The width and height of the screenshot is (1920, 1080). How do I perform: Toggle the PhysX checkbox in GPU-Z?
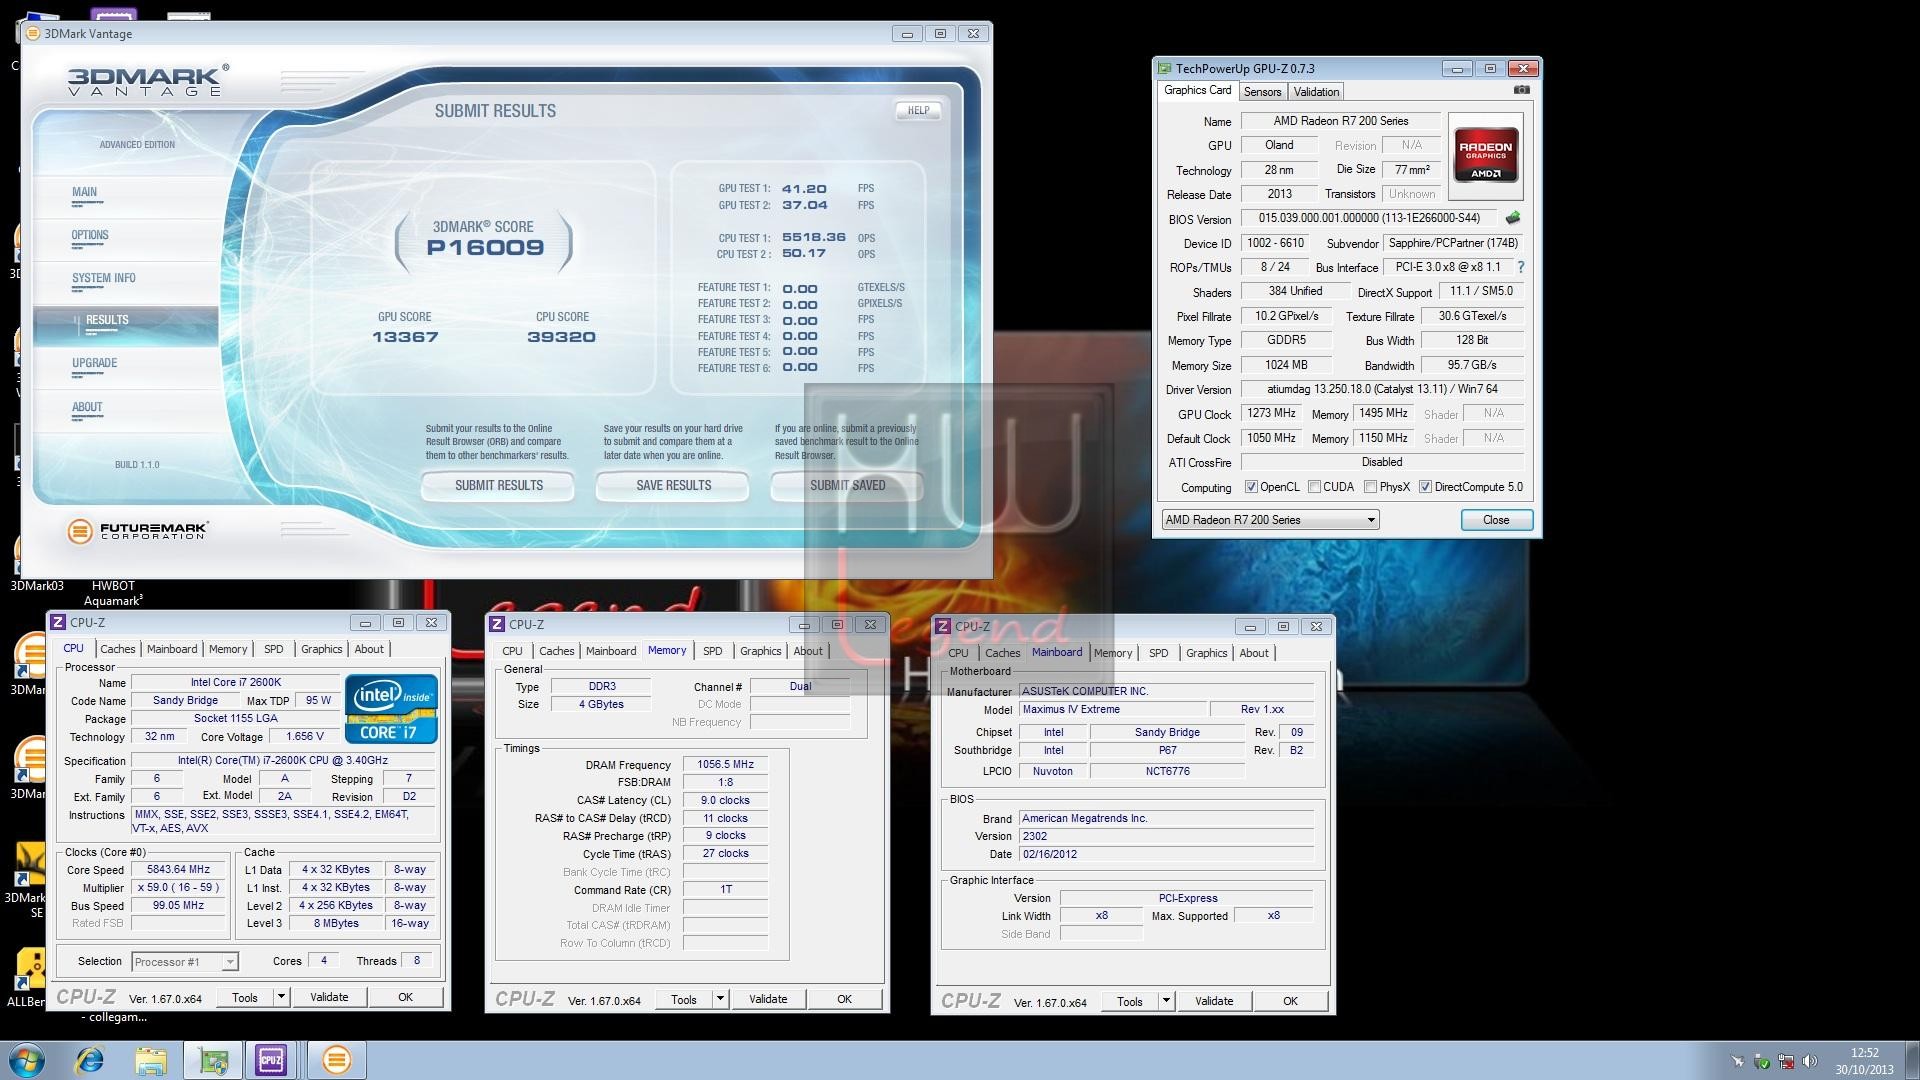coord(1370,487)
